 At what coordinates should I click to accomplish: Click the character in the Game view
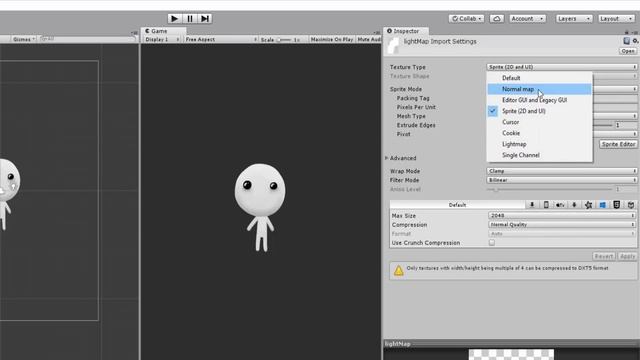[260, 207]
